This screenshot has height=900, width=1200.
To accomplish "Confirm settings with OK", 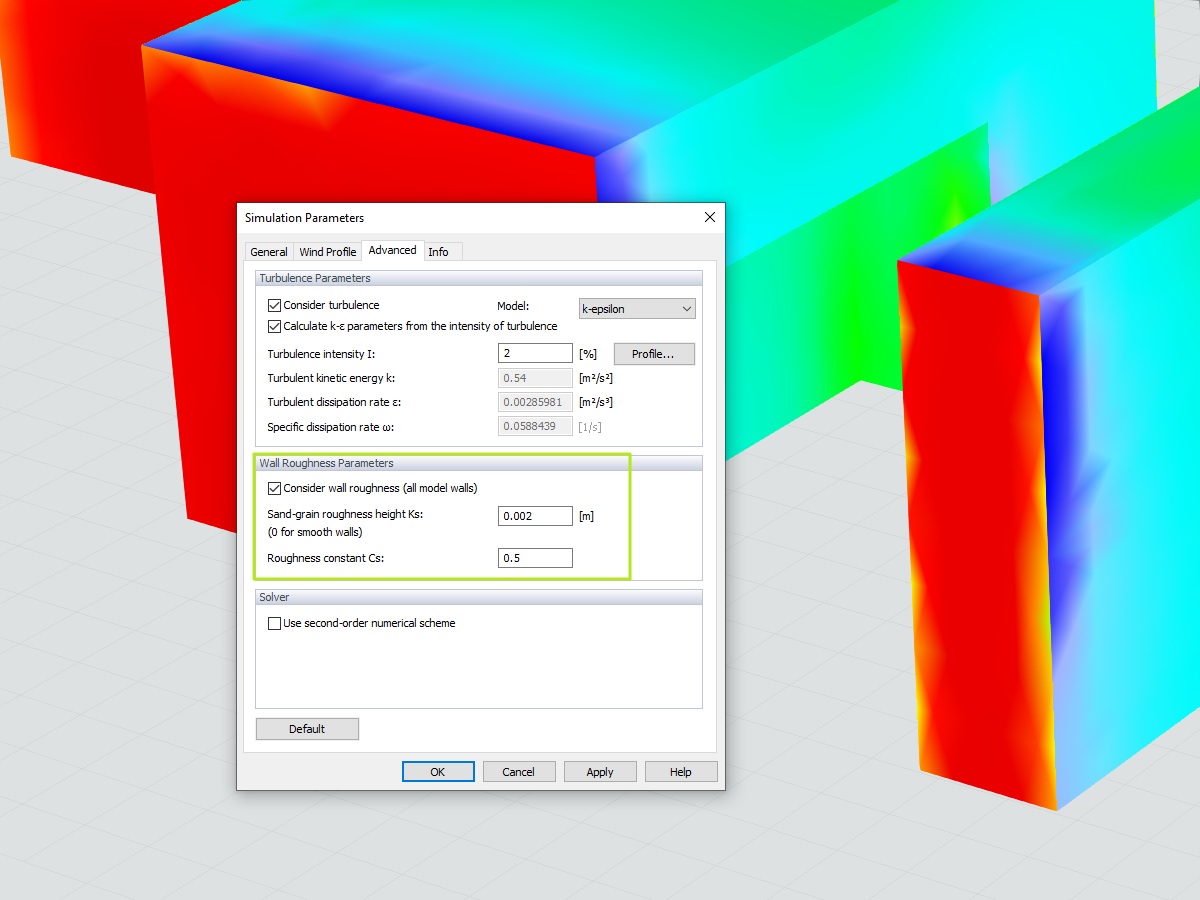I will (438, 771).
